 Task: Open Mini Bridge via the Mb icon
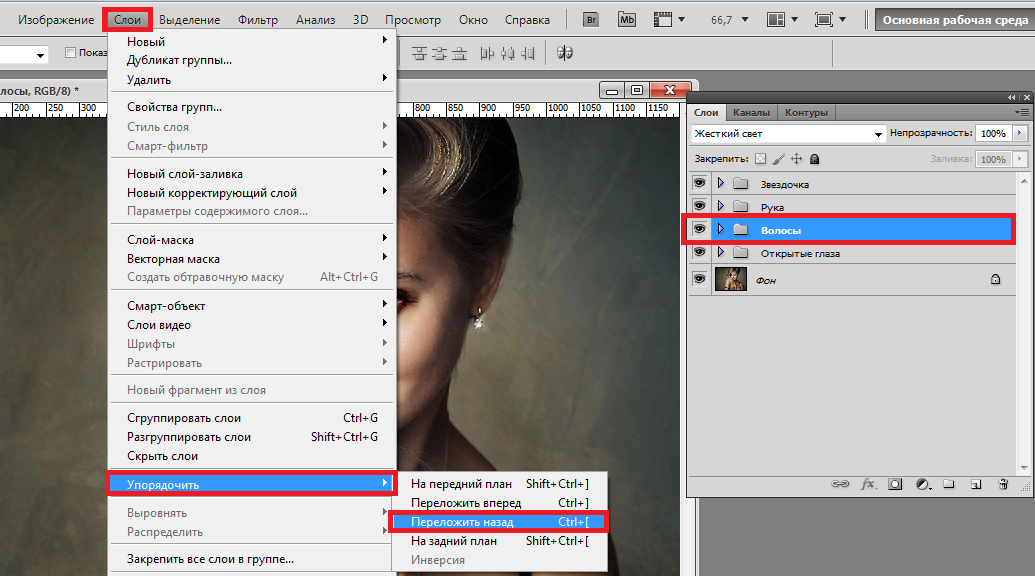(627, 20)
